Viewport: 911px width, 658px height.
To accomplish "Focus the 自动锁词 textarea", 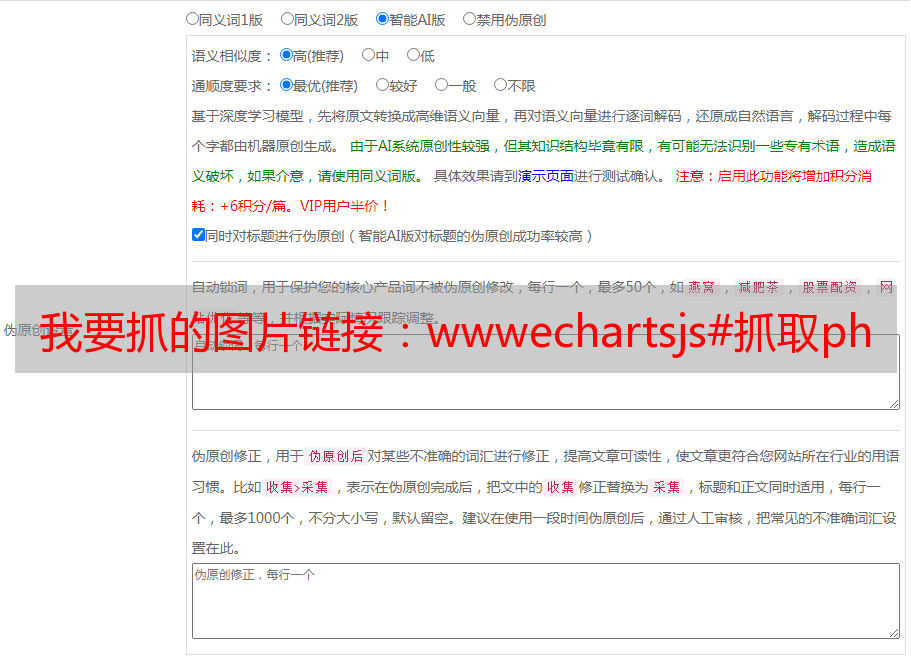I will tap(546, 372).
